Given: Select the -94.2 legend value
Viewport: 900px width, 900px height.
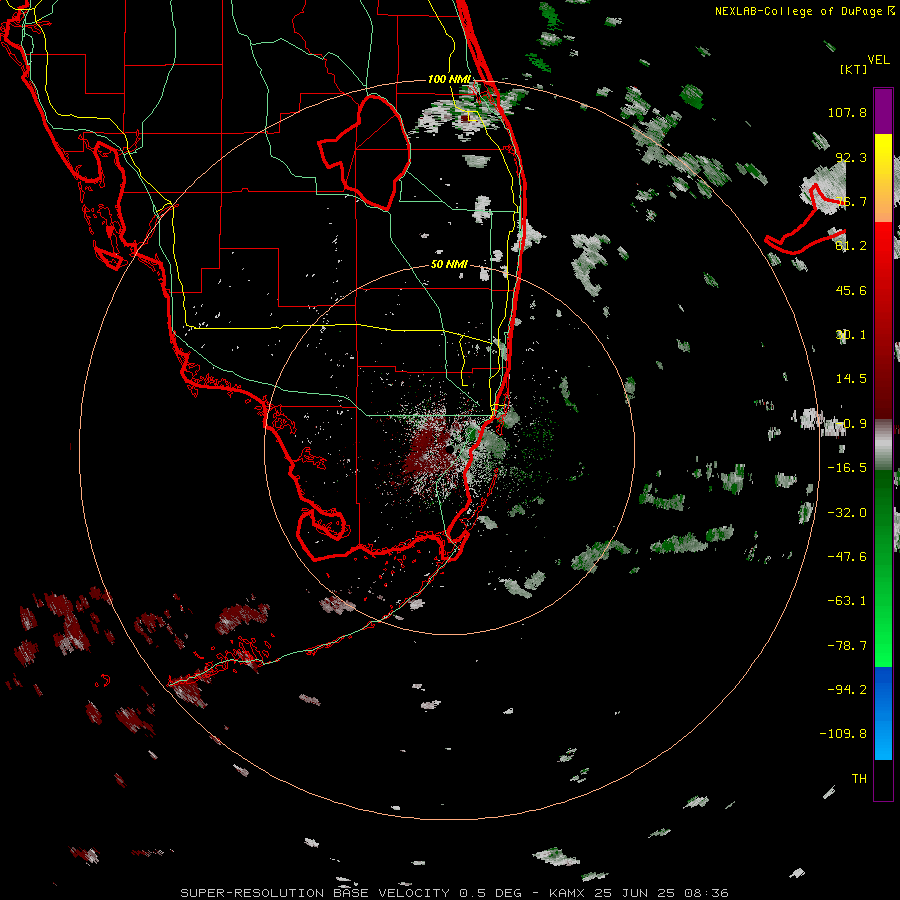Looking at the screenshot, I should coord(847,689).
